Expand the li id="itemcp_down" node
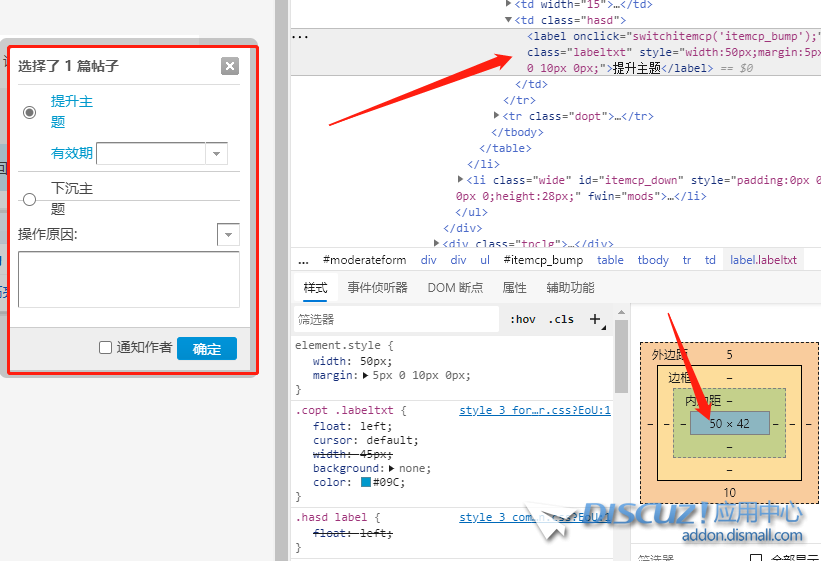 click(x=460, y=180)
